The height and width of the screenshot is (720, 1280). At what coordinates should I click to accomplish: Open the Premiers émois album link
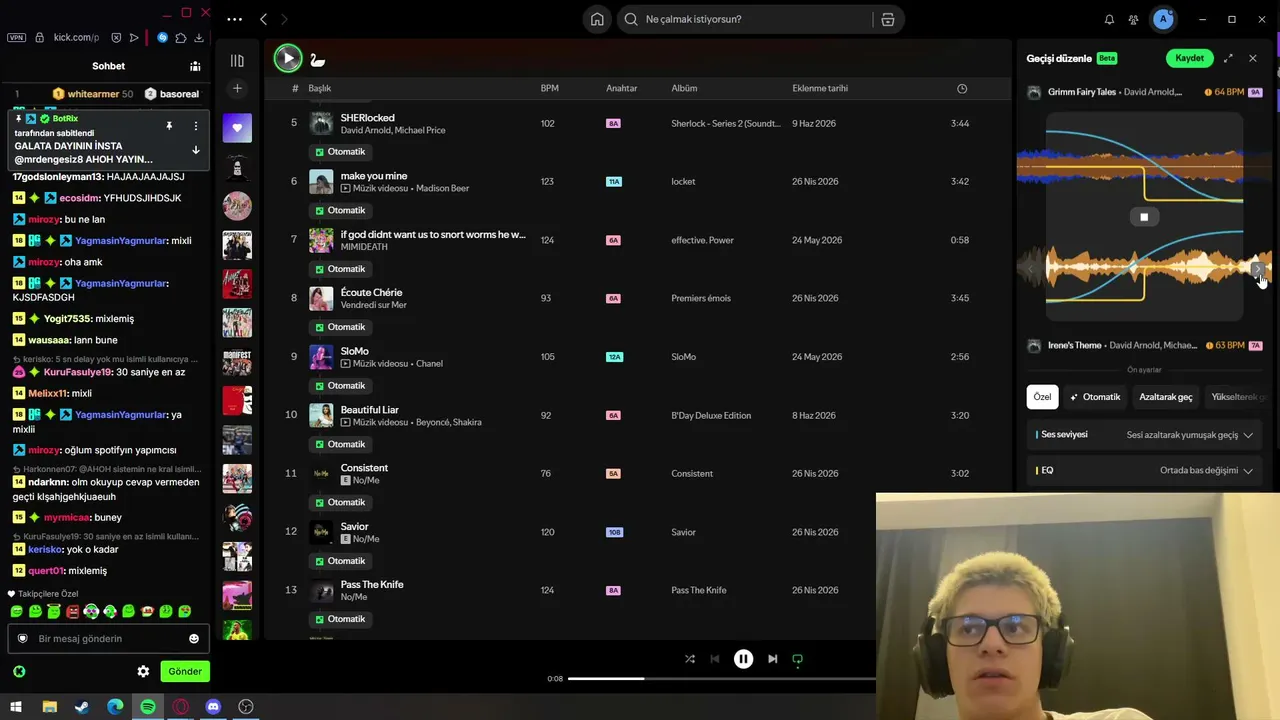[x=701, y=298]
